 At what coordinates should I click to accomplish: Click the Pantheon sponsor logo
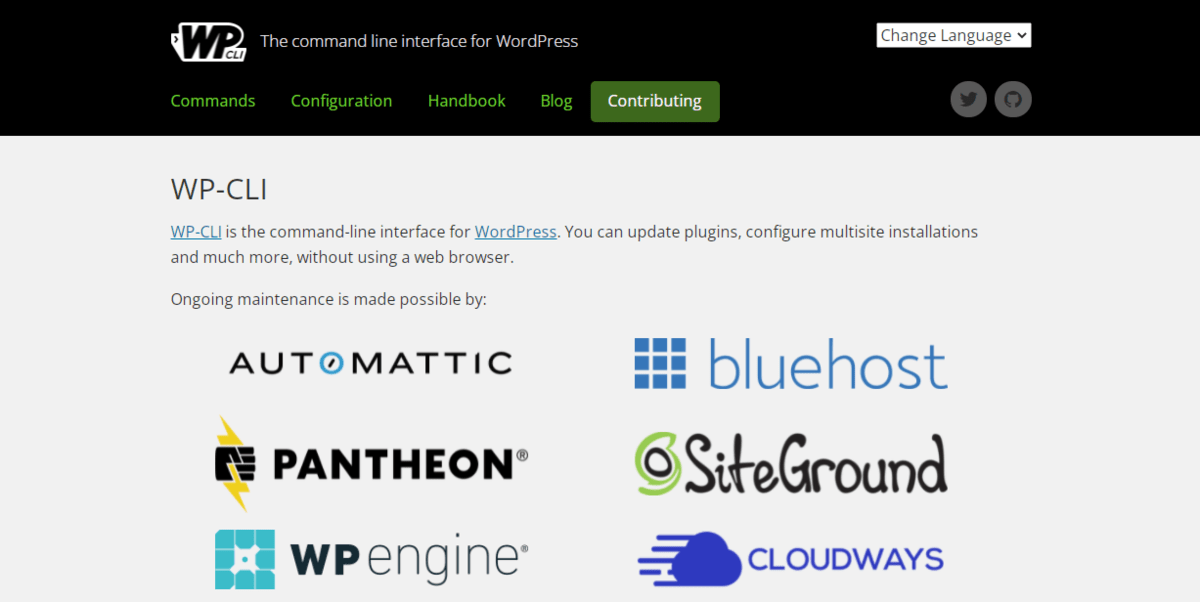tap(372, 463)
